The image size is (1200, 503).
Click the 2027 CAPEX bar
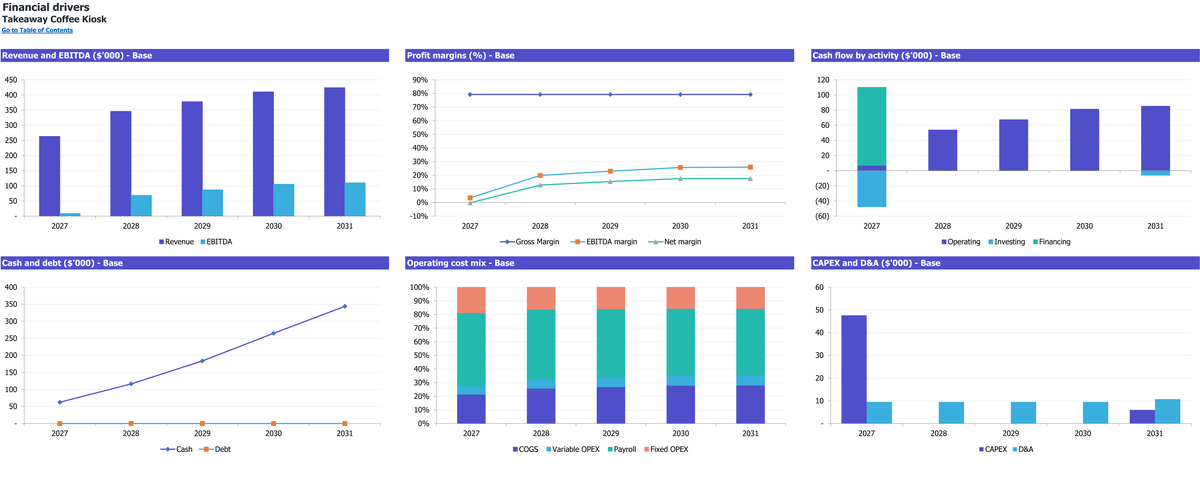click(x=854, y=370)
